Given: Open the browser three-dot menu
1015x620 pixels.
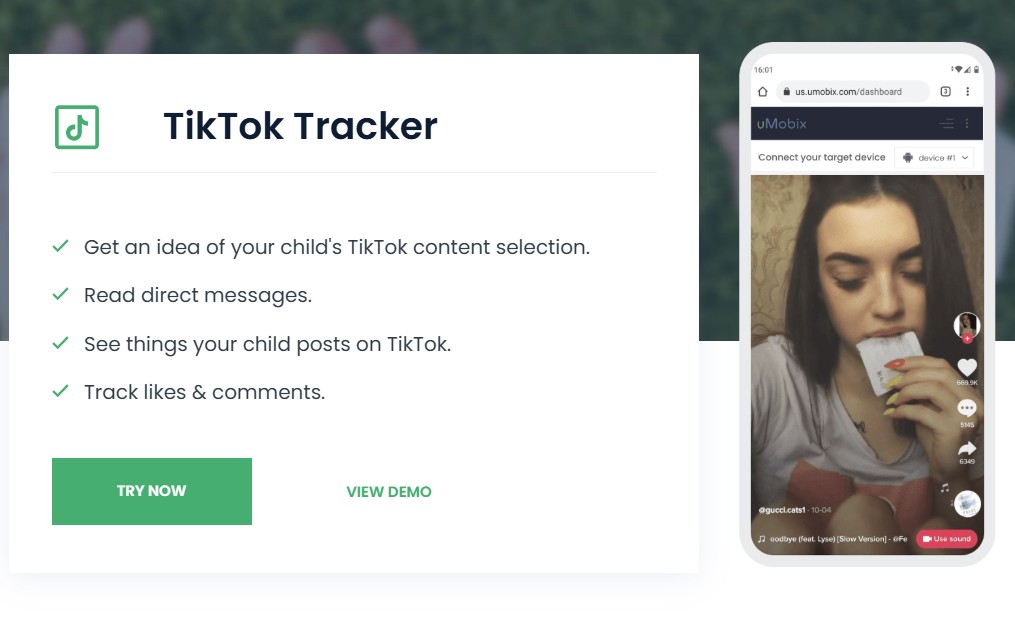Looking at the screenshot, I should tap(968, 91).
